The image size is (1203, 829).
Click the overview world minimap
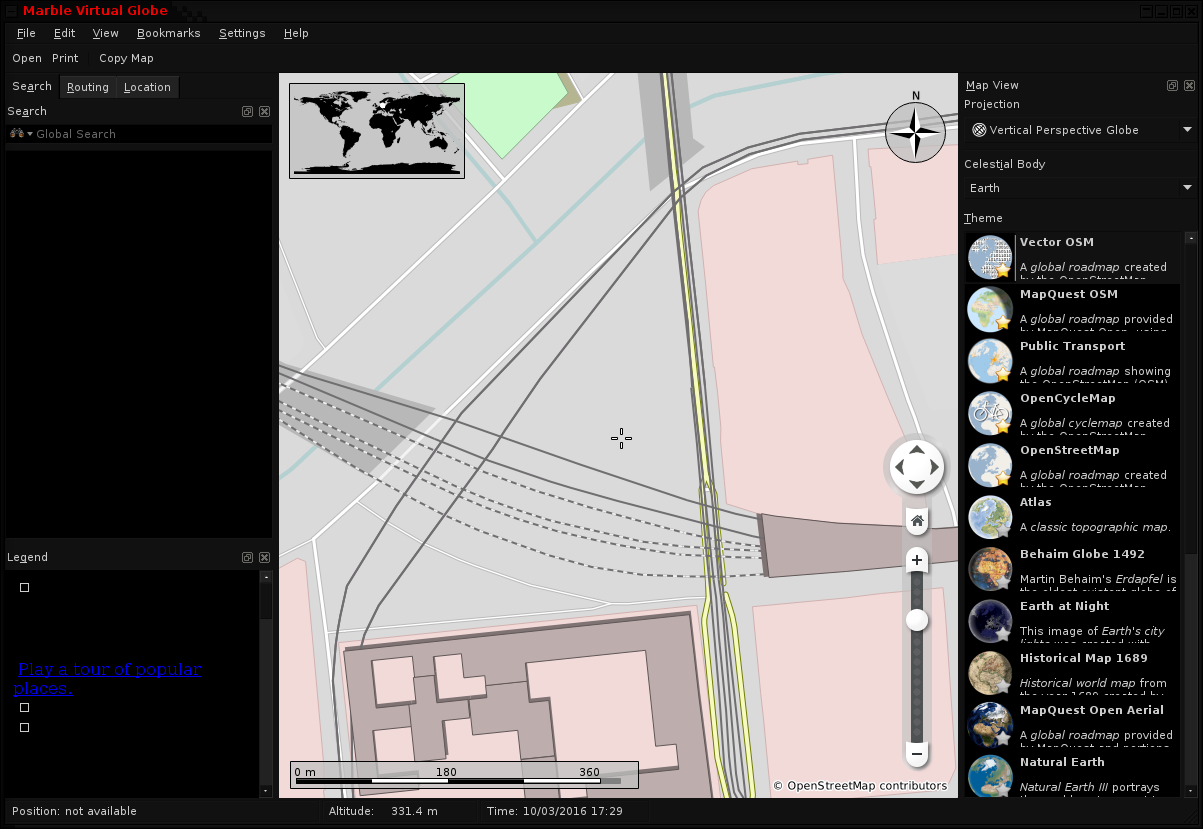(x=377, y=131)
